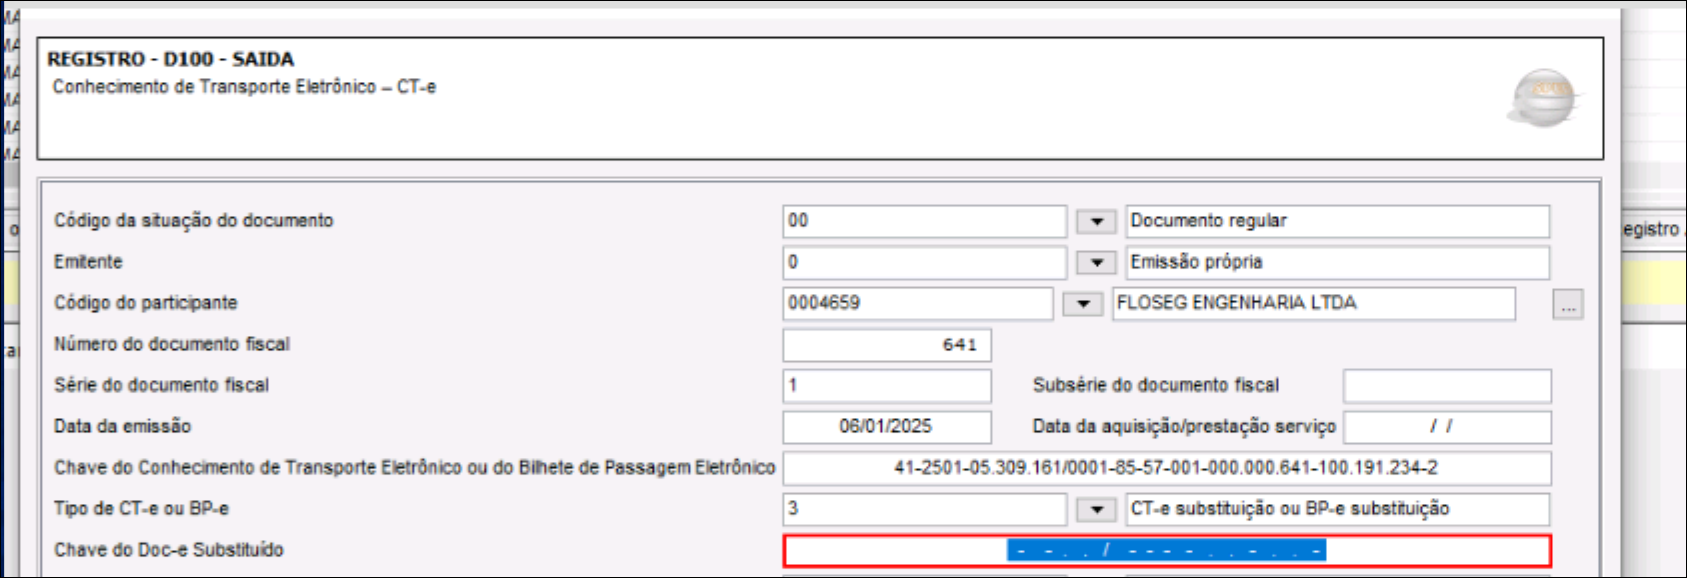Click the situation code field showing 00
The width and height of the screenshot is (1687, 578).
[x=923, y=221]
